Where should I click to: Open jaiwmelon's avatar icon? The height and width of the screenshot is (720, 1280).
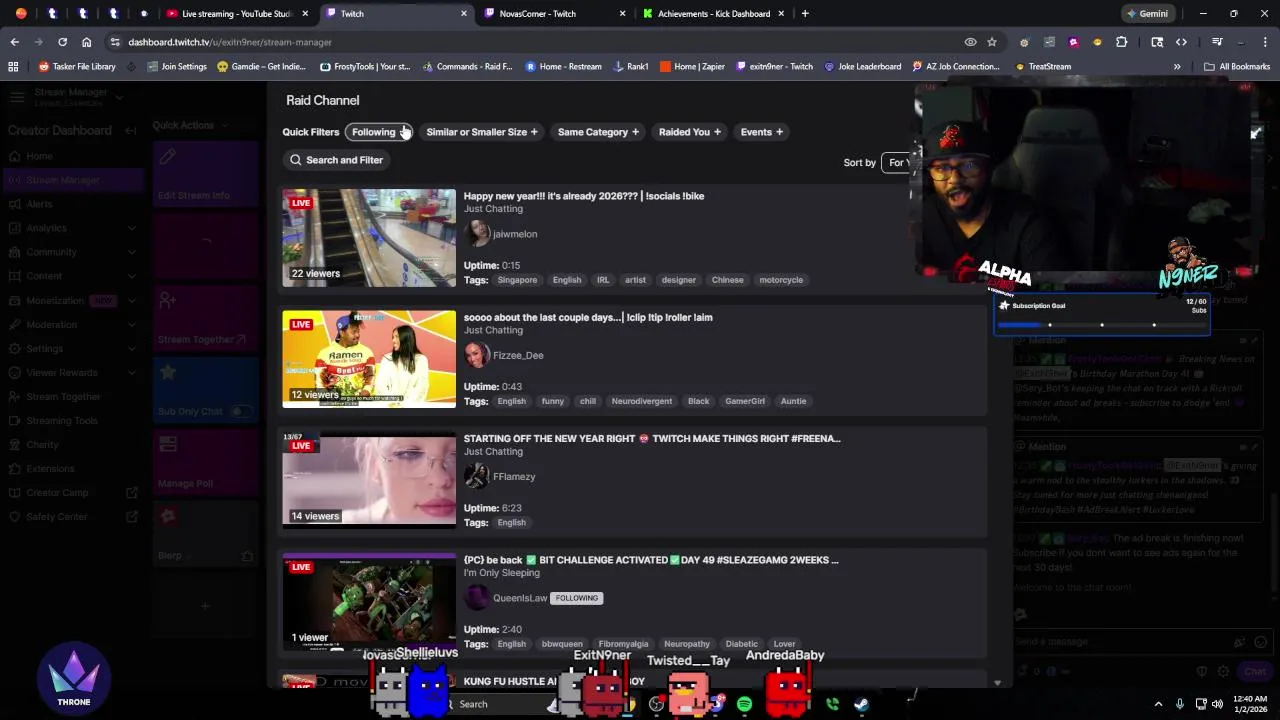tap(477, 234)
